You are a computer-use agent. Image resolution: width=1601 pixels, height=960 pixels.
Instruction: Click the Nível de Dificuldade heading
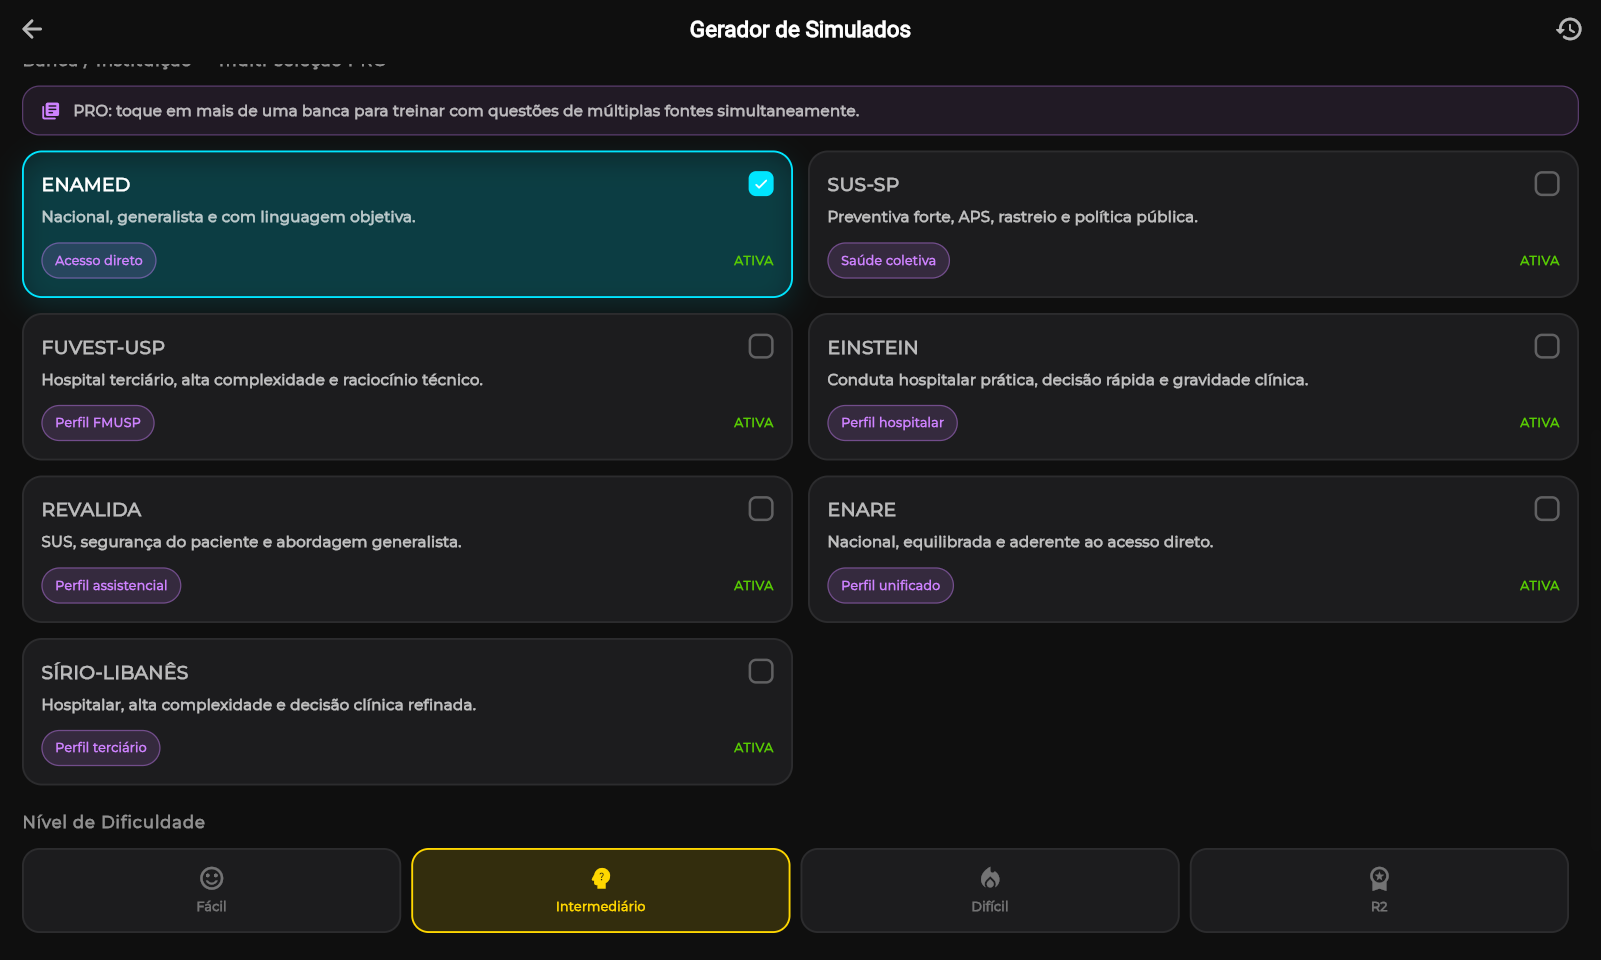114,822
